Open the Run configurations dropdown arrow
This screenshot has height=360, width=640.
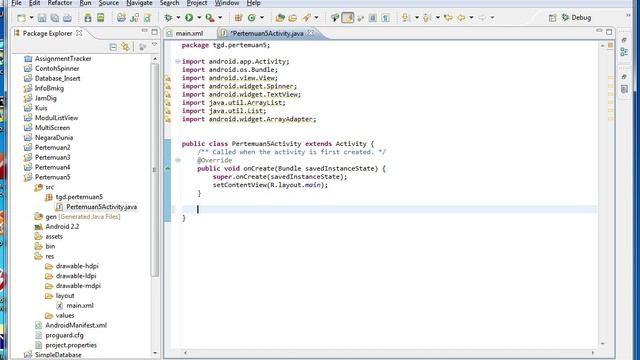(199, 18)
